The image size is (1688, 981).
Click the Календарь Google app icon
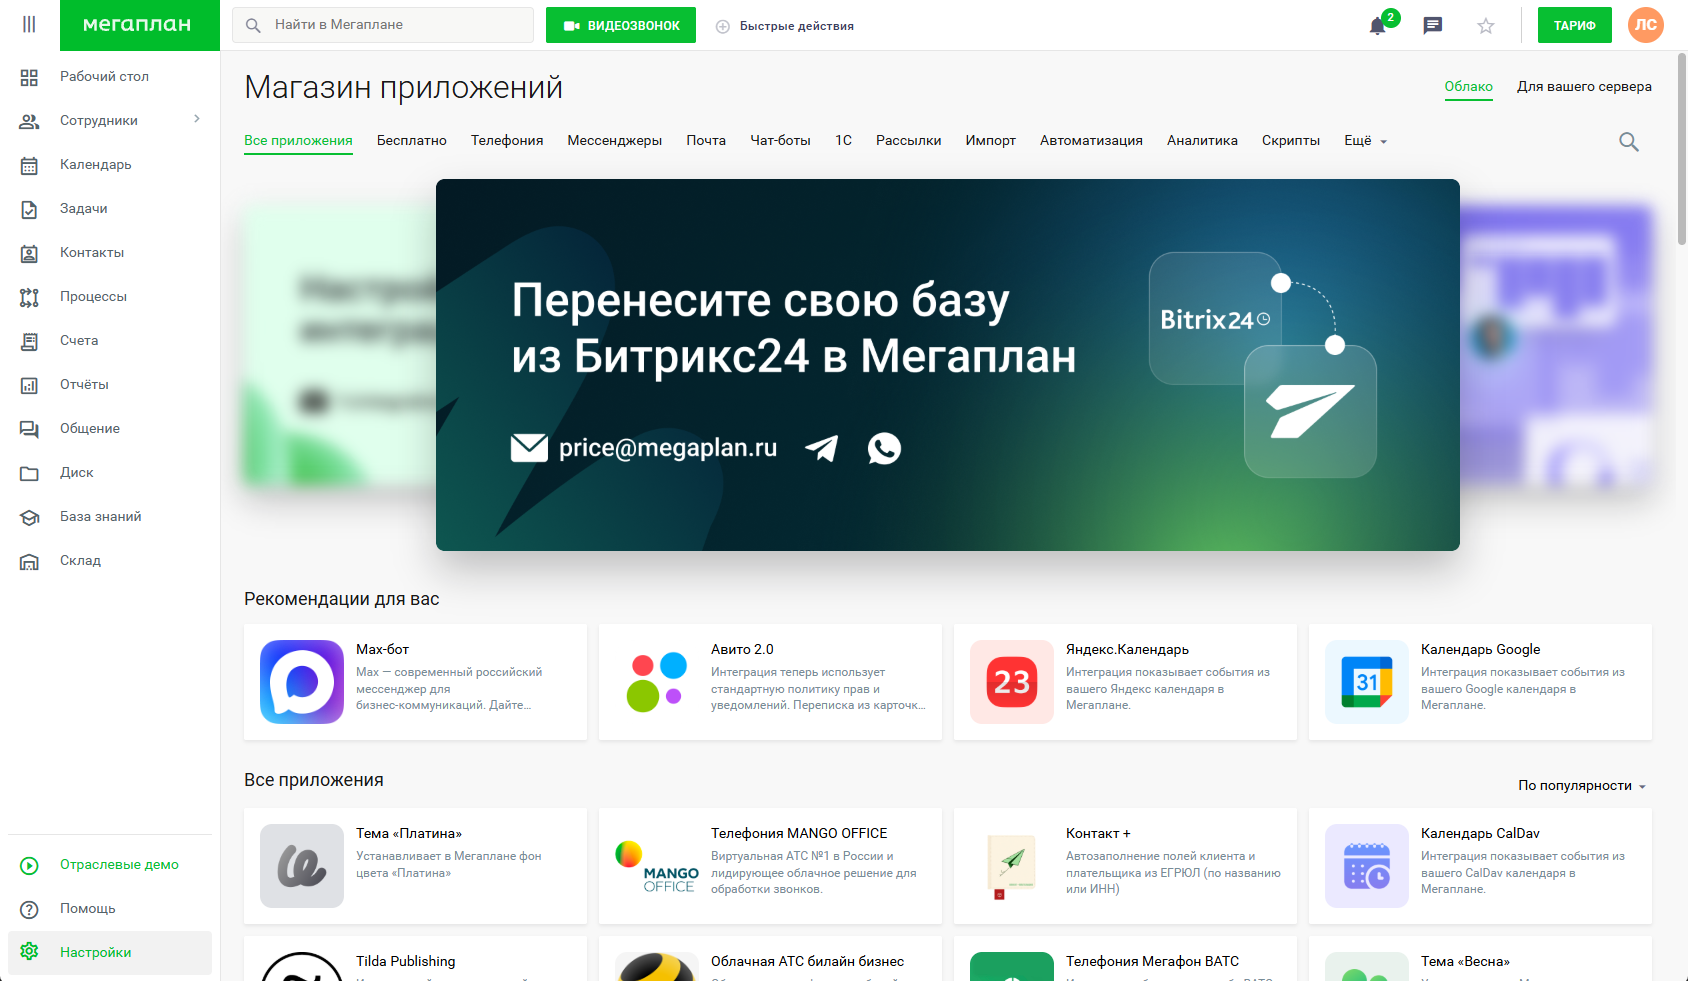(x=1367, y=682)
